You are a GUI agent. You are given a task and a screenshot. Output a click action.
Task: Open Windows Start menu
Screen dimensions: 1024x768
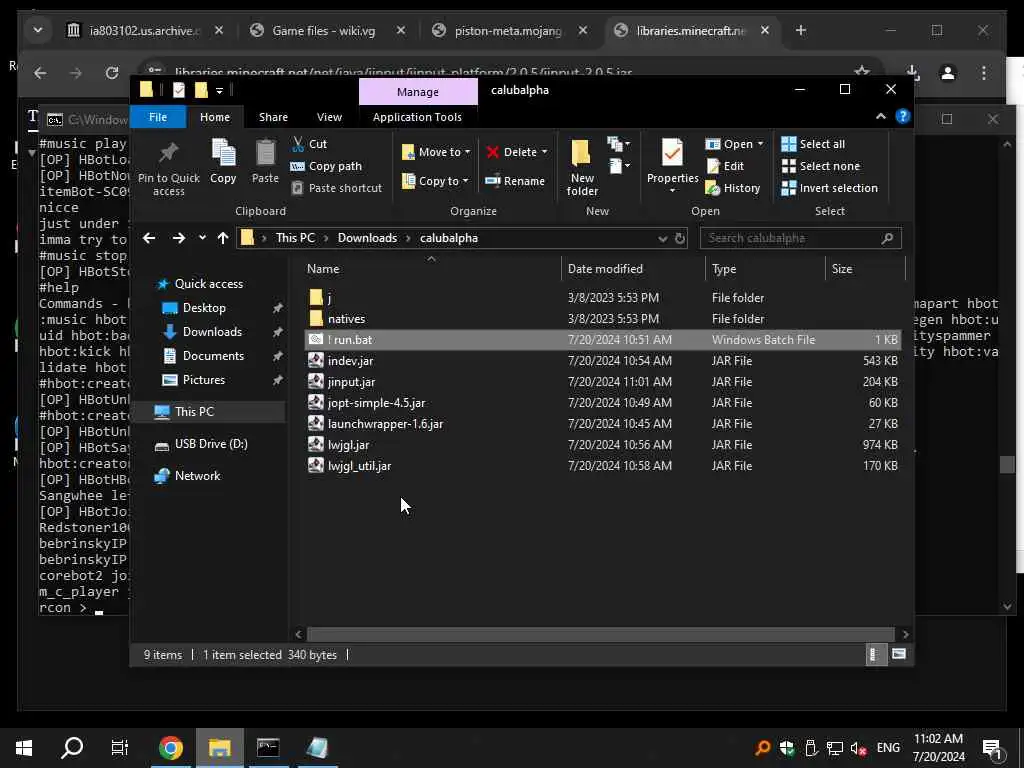point(24,748)
